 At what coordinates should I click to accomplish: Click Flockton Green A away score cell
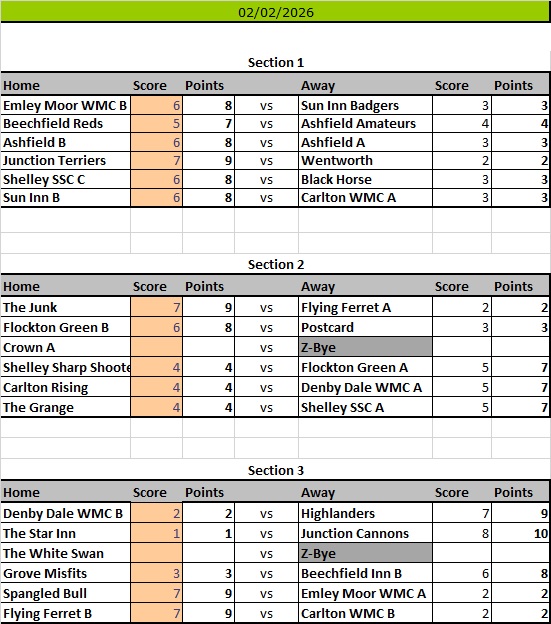click(x=462, y=367)
